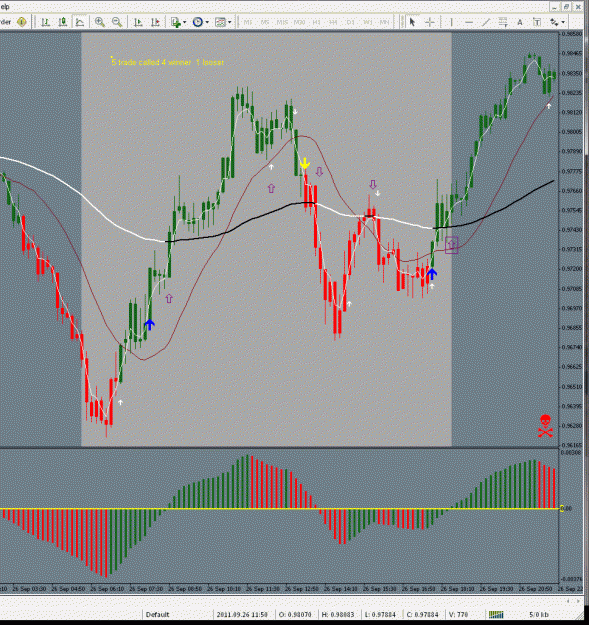589x625 pixels.
Task: Click the chart tabs scroll right arrow
Action: [x=578, y=601]
